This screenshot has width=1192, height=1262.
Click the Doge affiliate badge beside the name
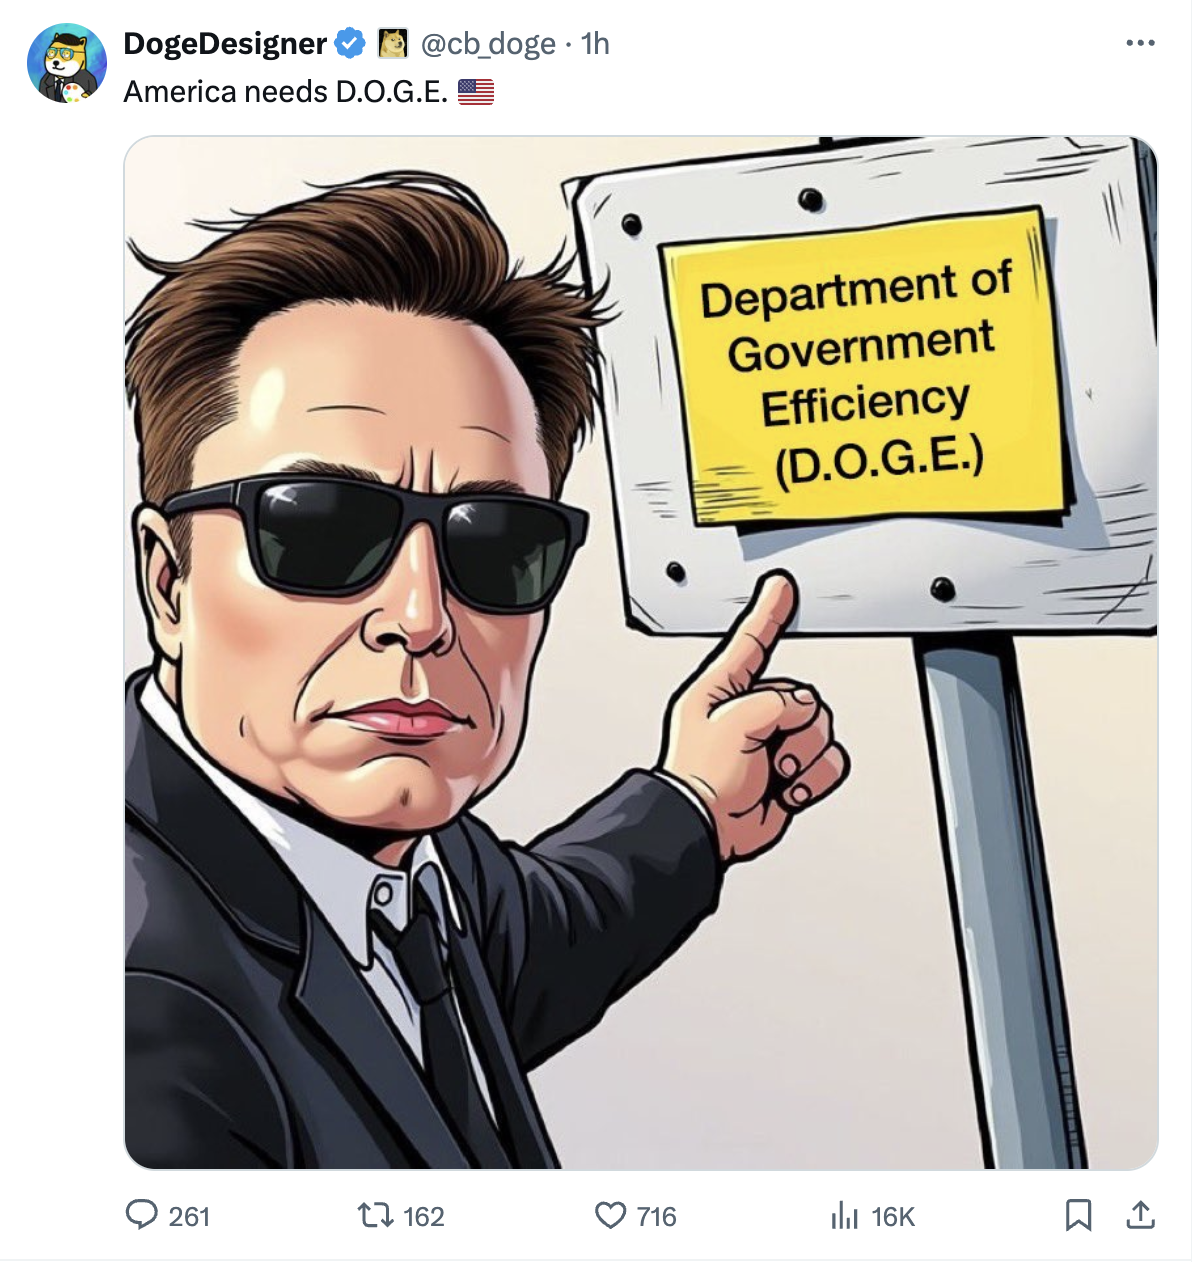(x=393, y=43)
